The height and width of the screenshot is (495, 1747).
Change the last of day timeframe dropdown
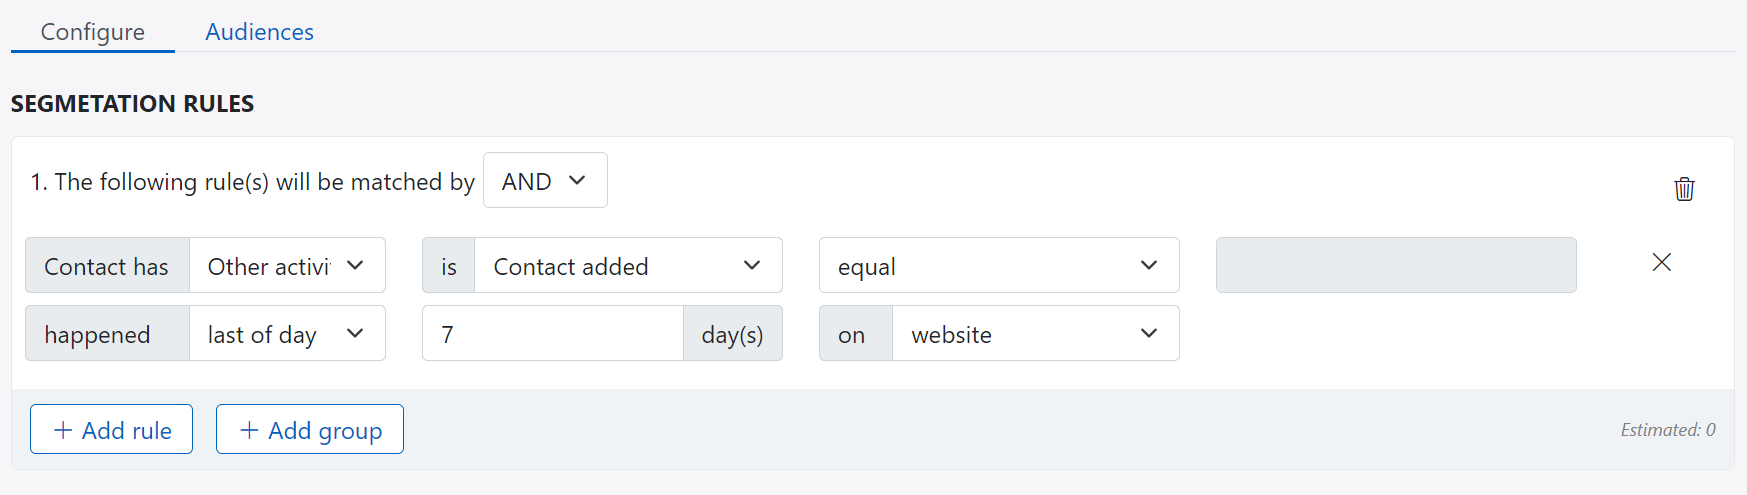pos(287,334)
